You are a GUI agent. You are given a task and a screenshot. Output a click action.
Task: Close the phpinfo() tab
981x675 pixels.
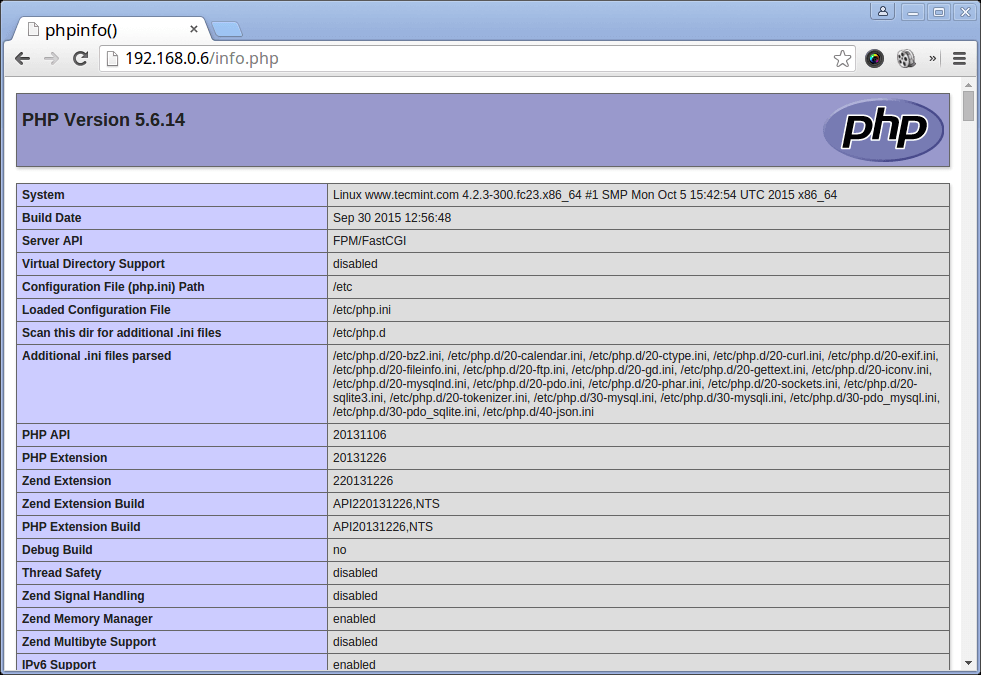(194, 29)
